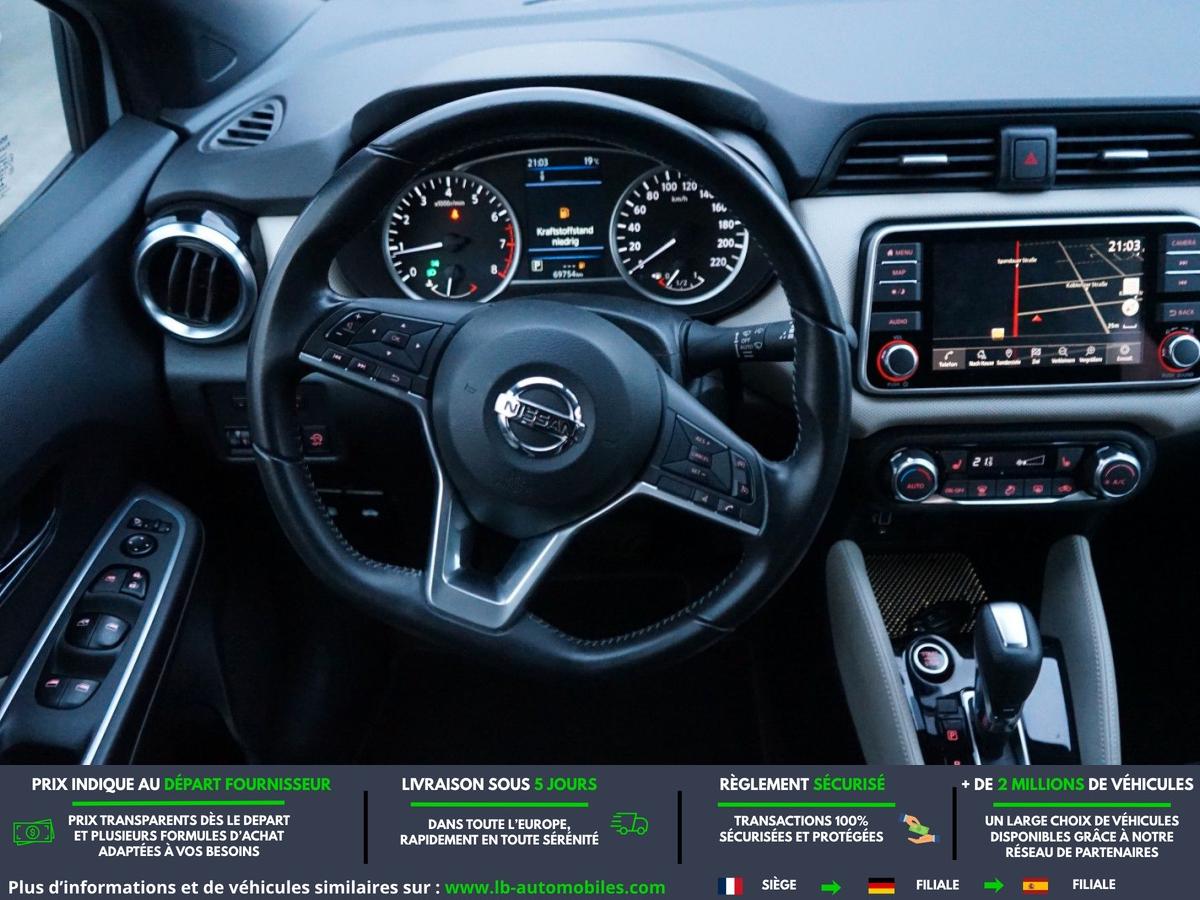Click the green cash icon in the banner

tap(34, 831)
